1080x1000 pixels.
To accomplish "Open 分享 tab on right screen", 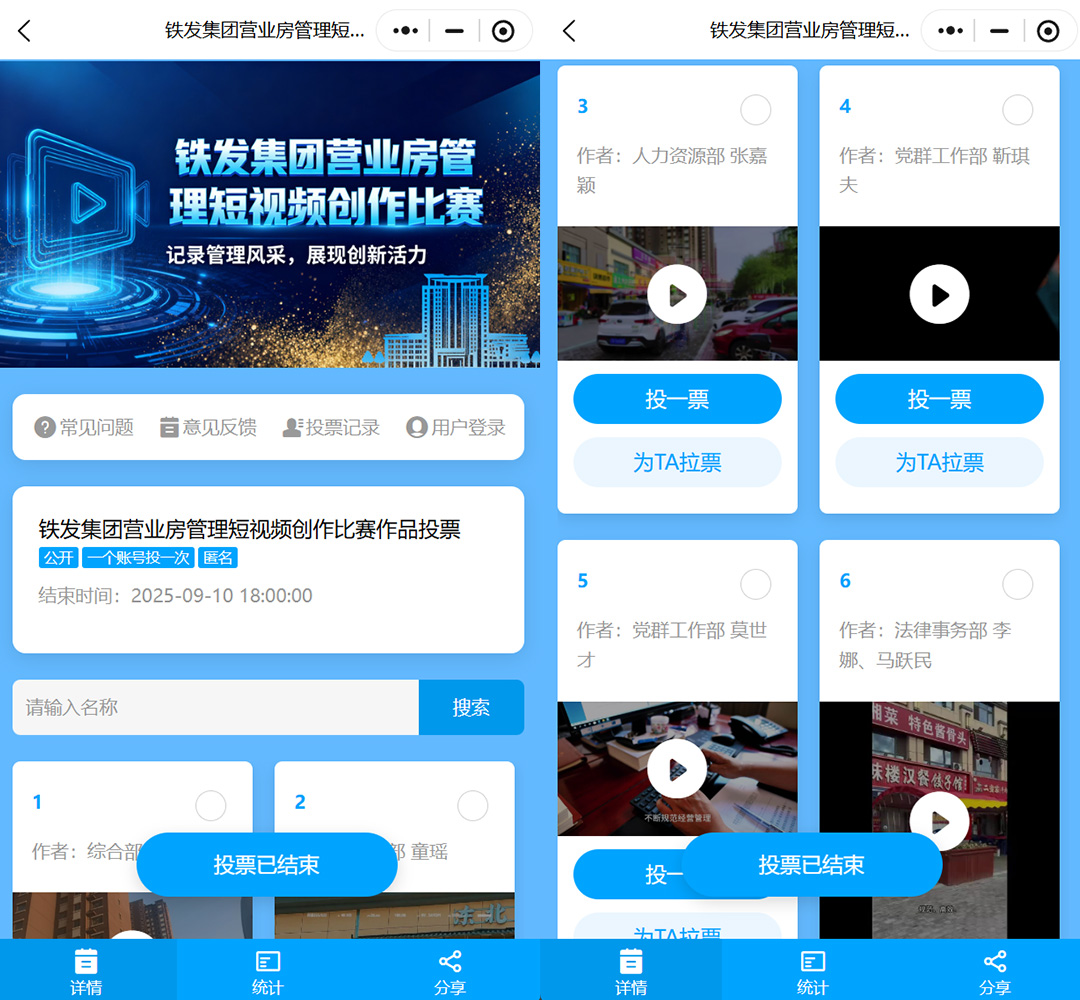I will pos(994,971).
